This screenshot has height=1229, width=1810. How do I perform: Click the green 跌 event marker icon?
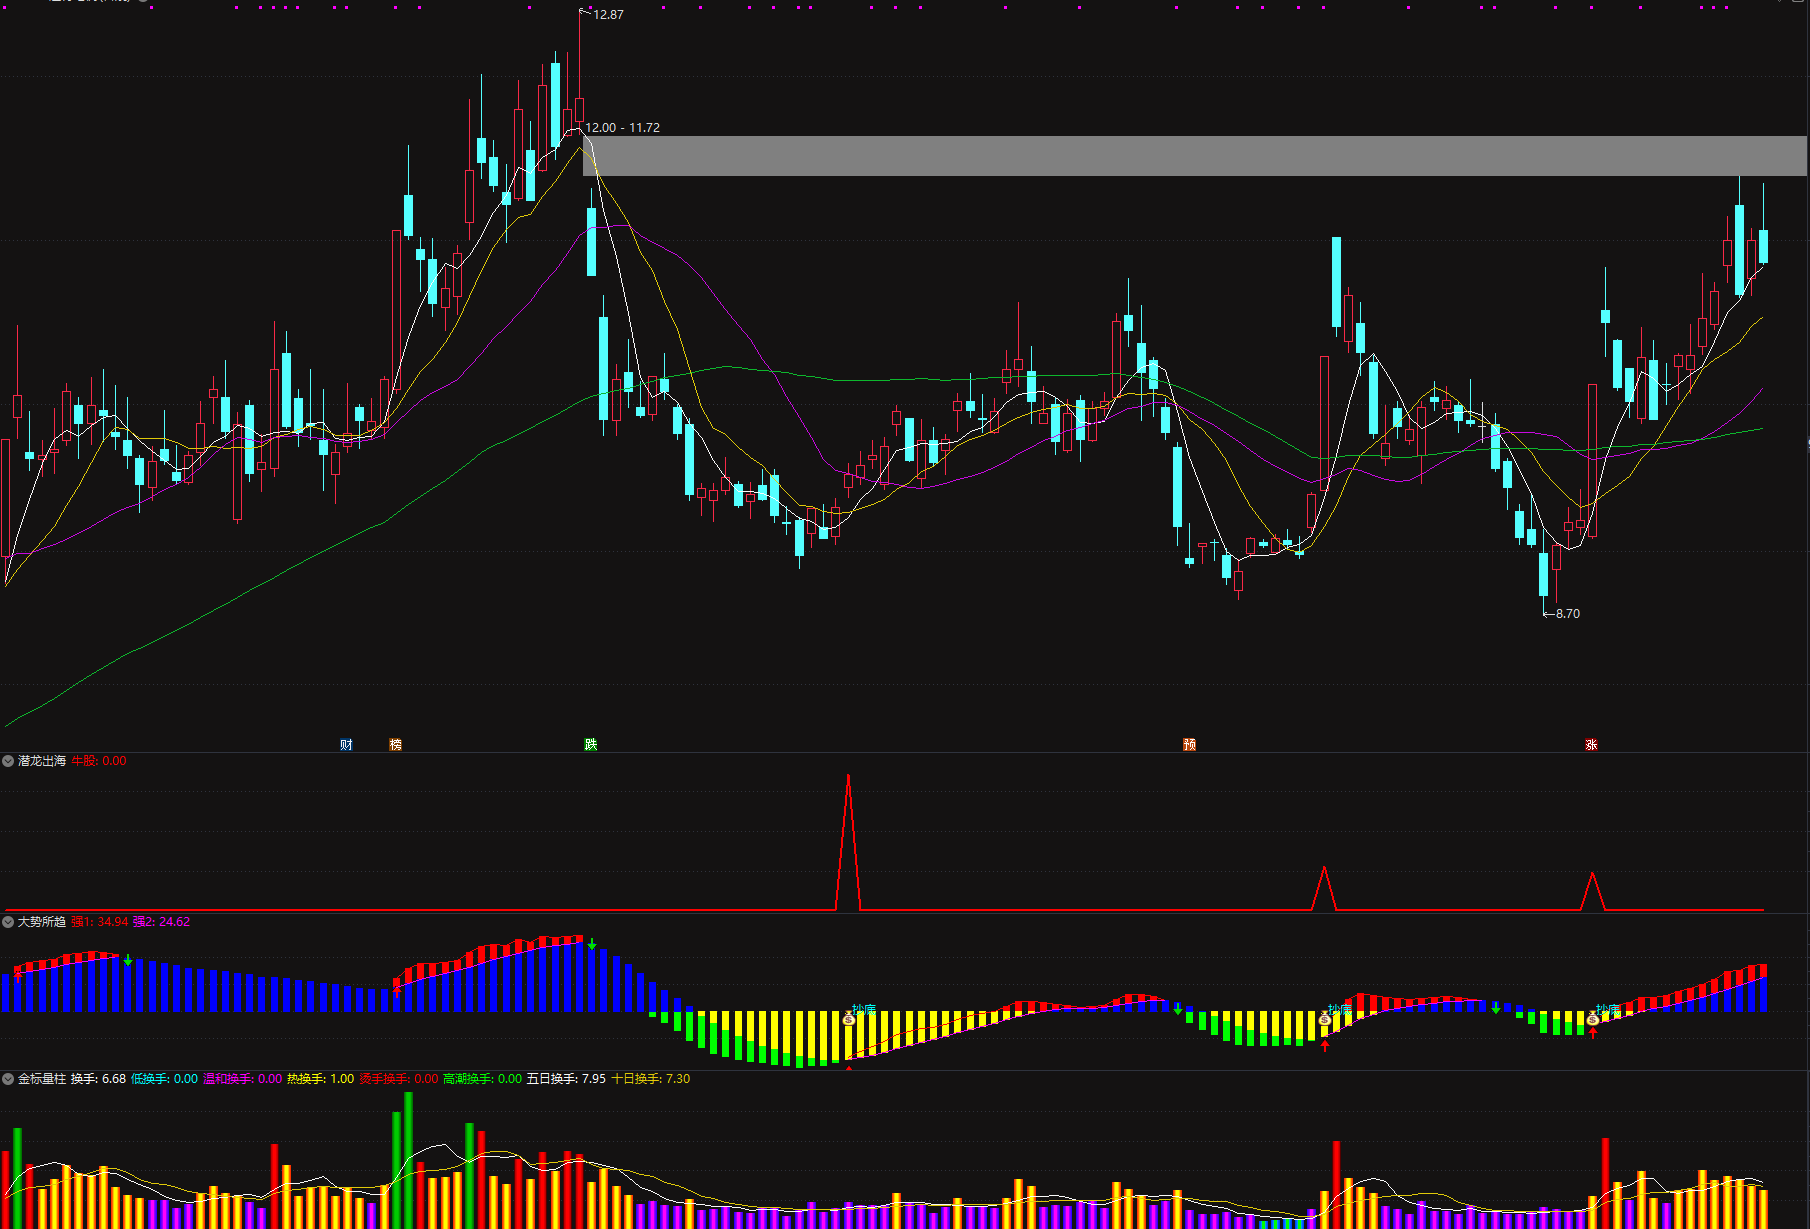click(591, 745)
